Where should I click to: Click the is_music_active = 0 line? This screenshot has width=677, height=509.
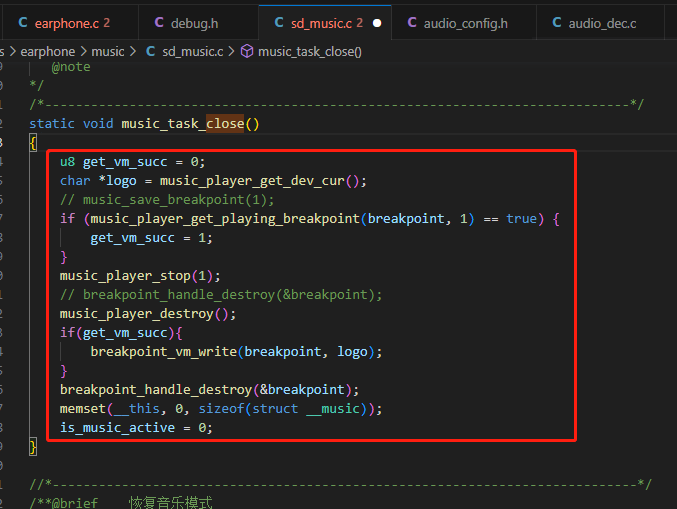[x=136, y=428]
